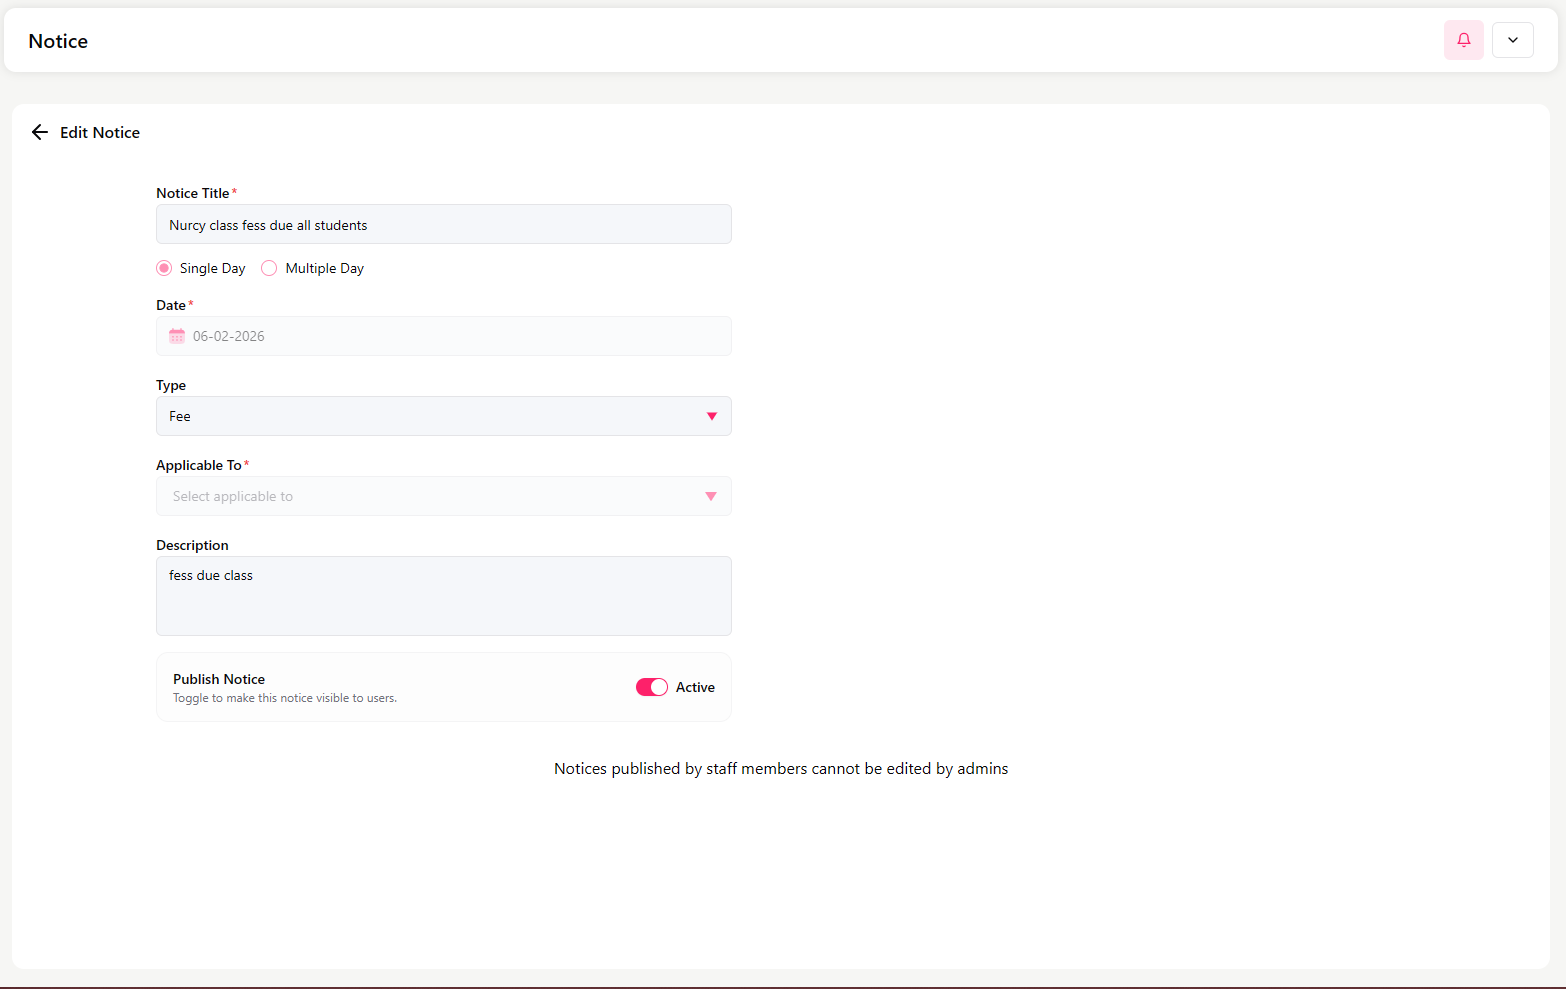Click the calendar icon in Date field
The width and height of the screenshot is (1566, 989).
pos(177,336)
